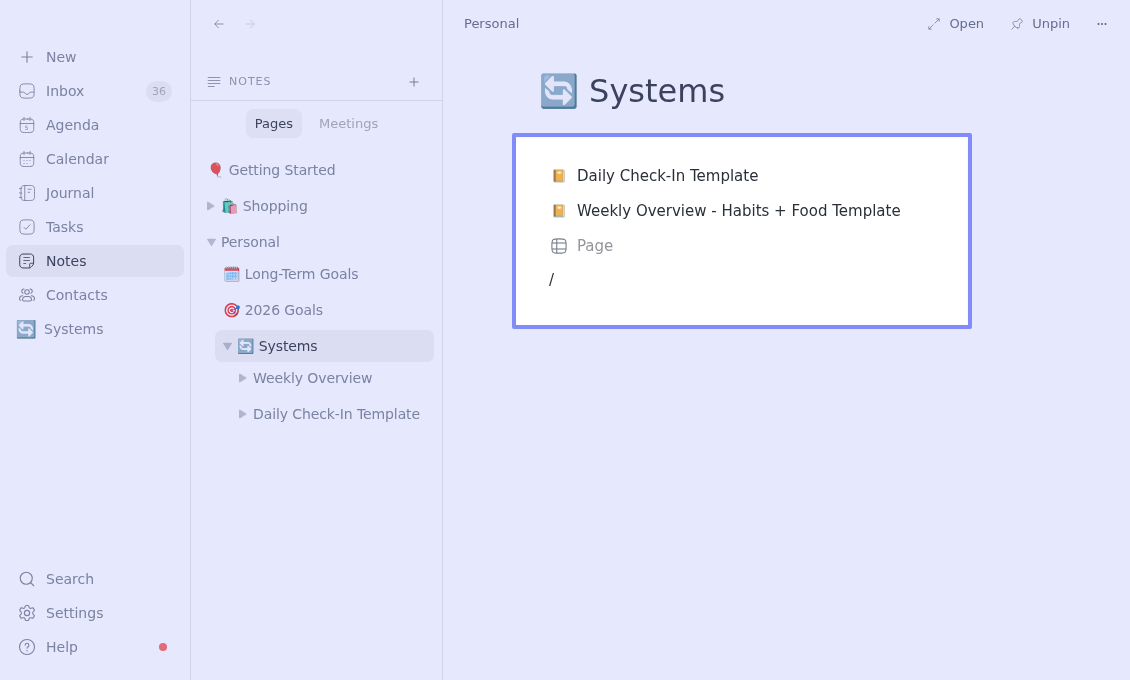Open the more options ellipsis menu
1130x680 pixels.
1101,24
